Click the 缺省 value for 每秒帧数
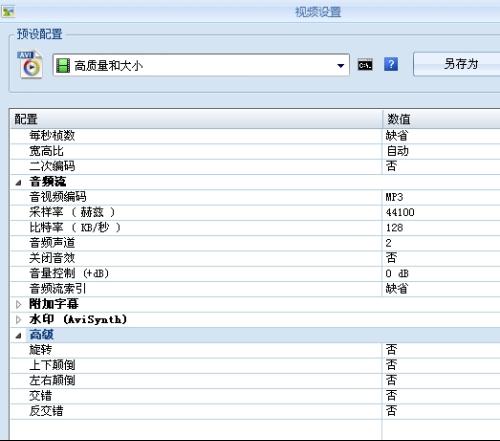Image resolution: width=500 pixels, height=441 pixels. click(x=397, y=136)
